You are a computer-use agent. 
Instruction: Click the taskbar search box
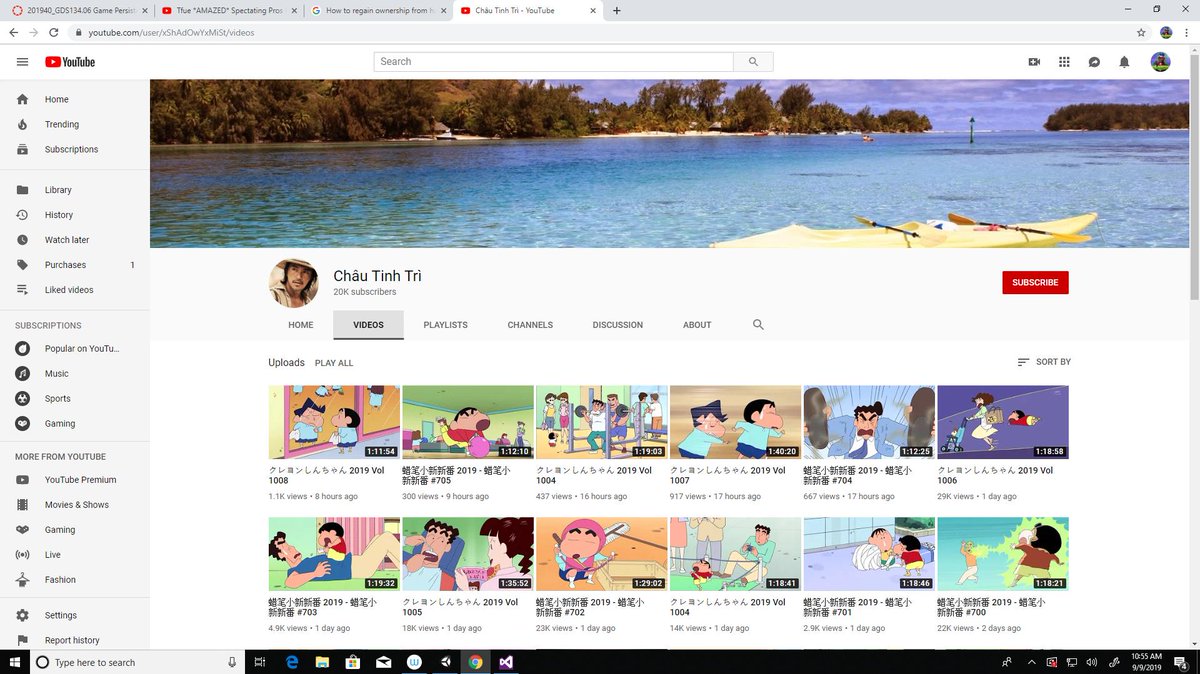coord(136,662)
